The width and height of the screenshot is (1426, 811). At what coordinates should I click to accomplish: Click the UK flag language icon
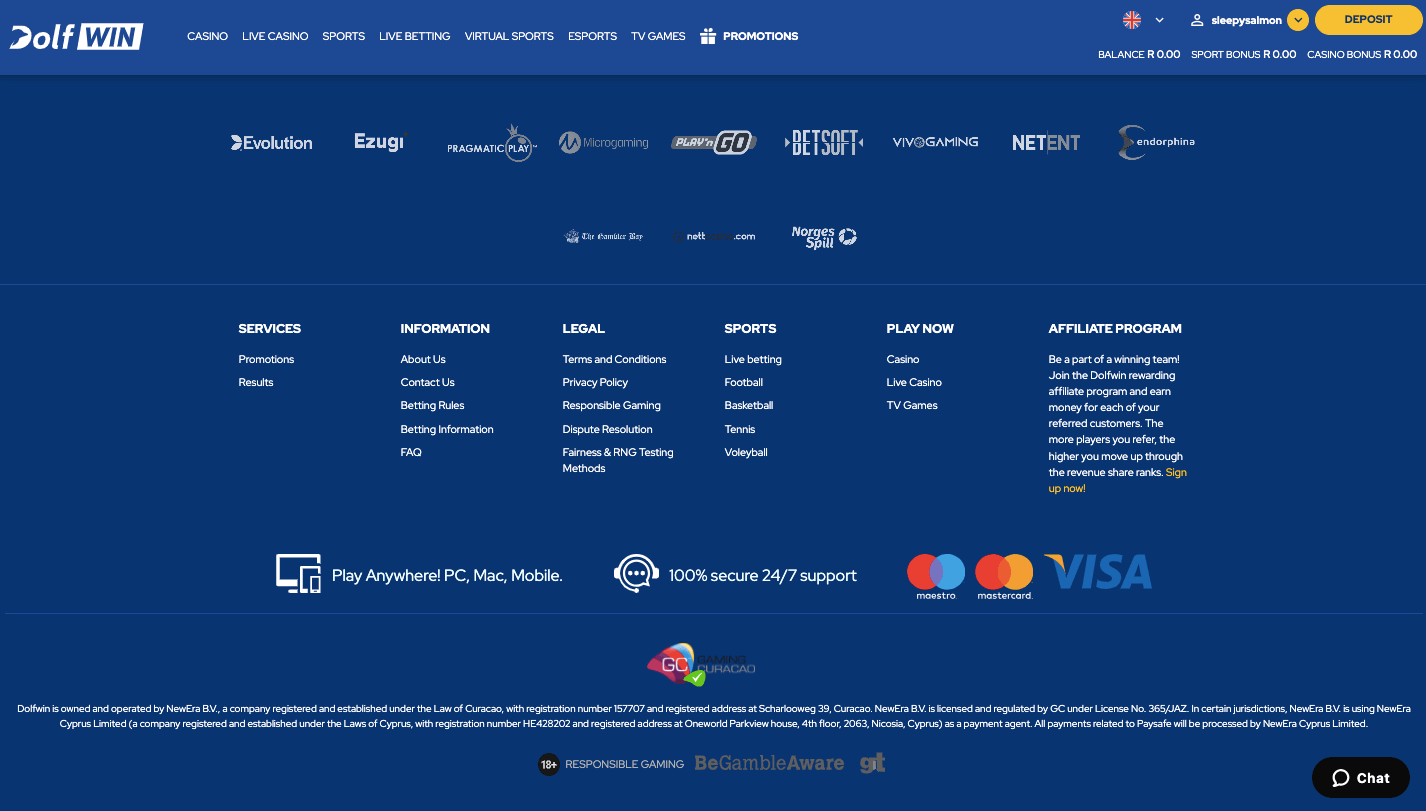point(1132,20)
